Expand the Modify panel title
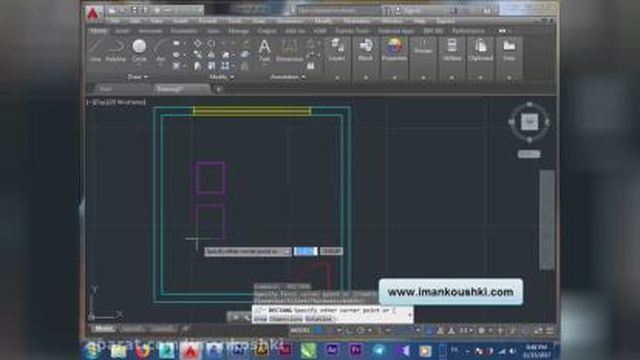Screen dimensions: 640x360 click(x=221, y=77)
